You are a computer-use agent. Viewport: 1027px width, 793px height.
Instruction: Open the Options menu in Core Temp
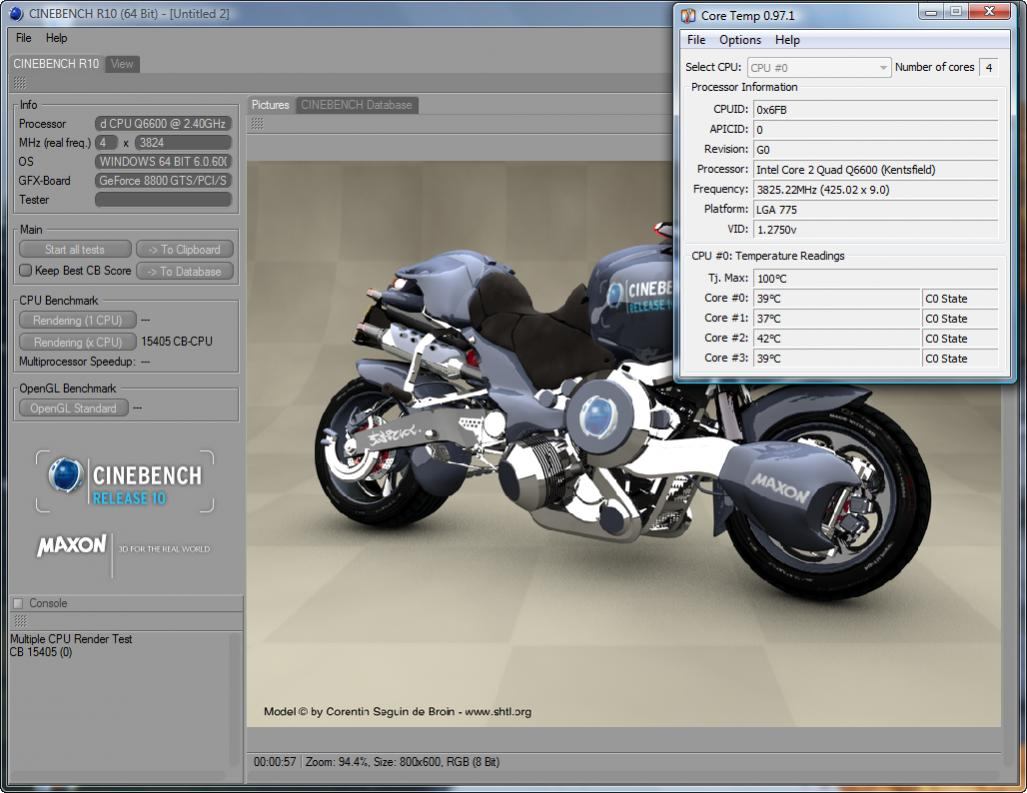coord(740,40)
